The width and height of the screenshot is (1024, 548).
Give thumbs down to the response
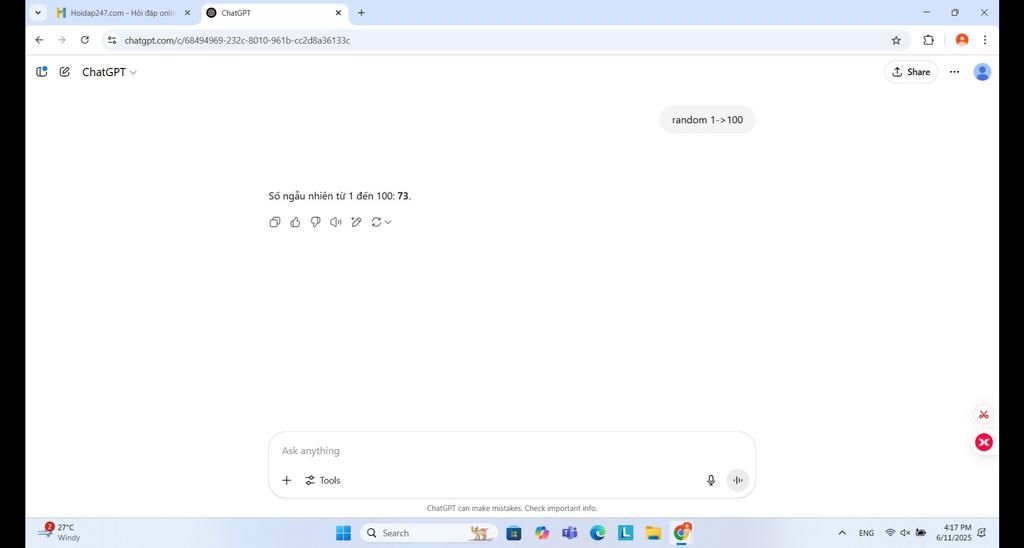point(315,222)
